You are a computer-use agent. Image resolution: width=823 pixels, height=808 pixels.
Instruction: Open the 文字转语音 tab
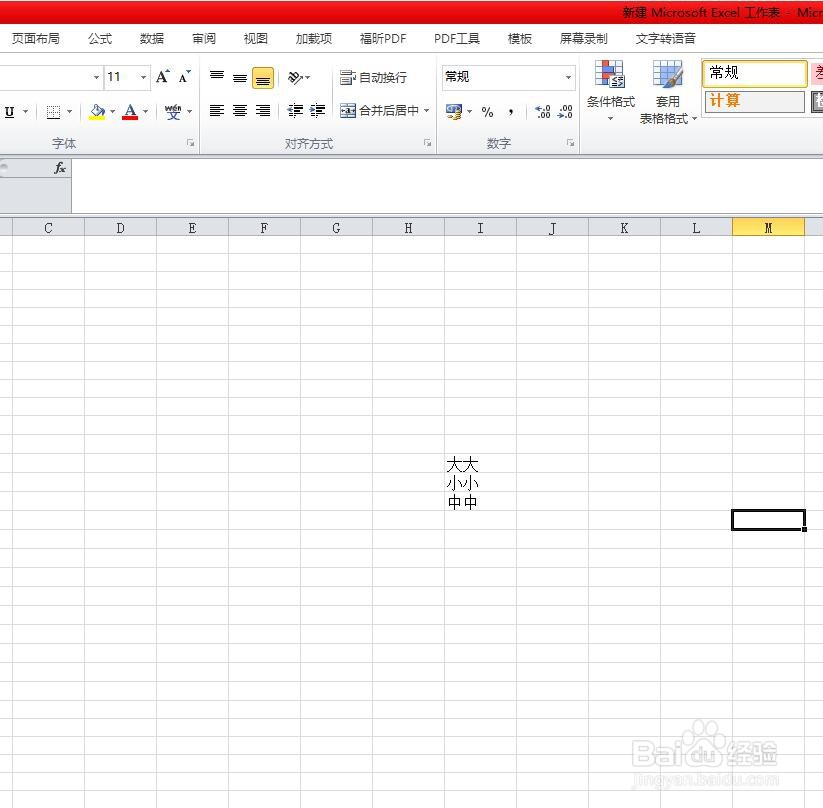pyautogui.click(x=666, y=38)
